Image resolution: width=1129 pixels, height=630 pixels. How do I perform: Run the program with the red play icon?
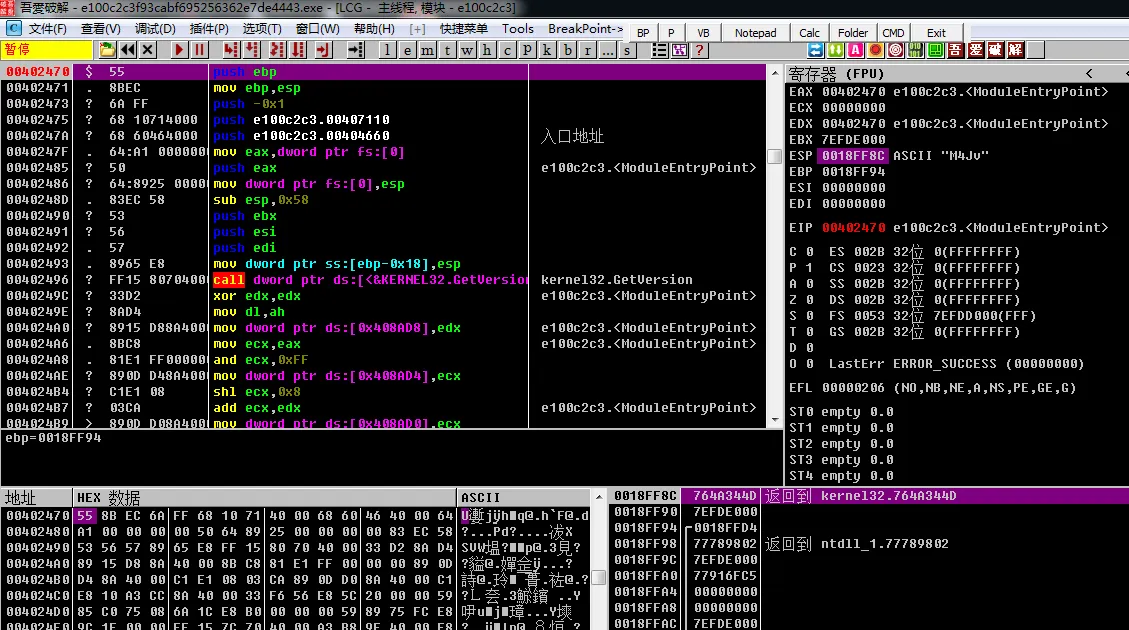(x=179, y=49)
